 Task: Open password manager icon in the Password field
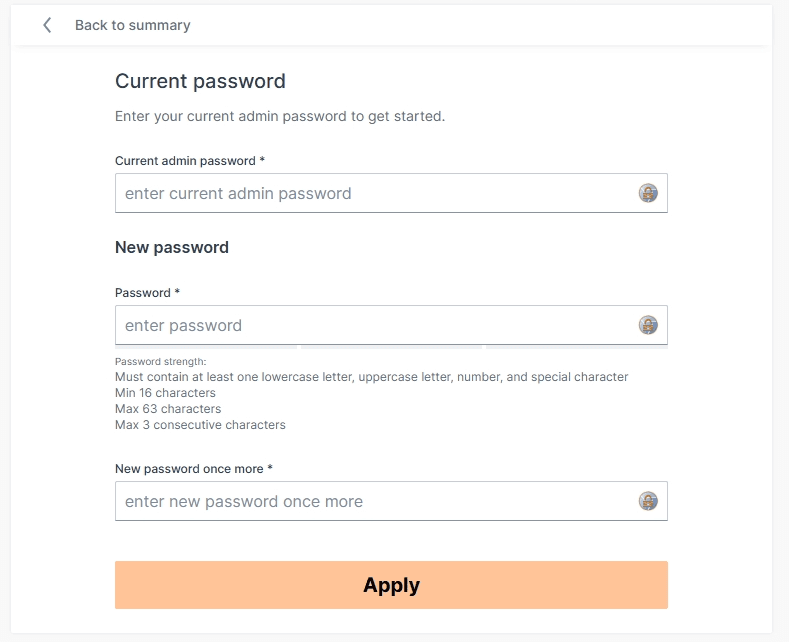648,325
